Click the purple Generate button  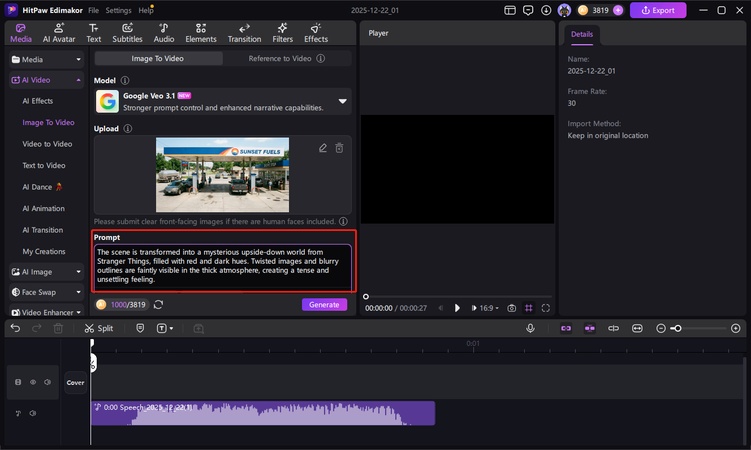point(324,305)
